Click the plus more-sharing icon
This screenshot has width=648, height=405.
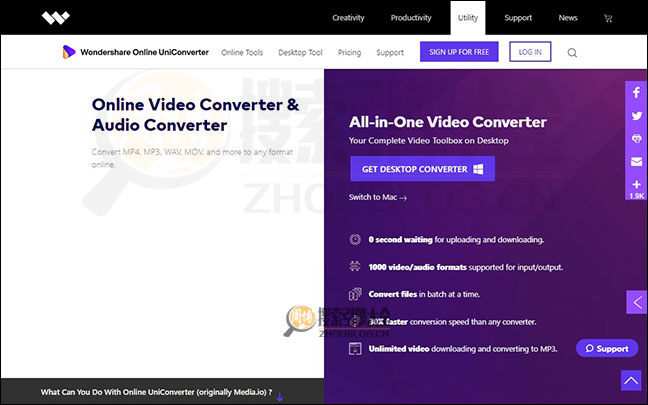(636, 184)
